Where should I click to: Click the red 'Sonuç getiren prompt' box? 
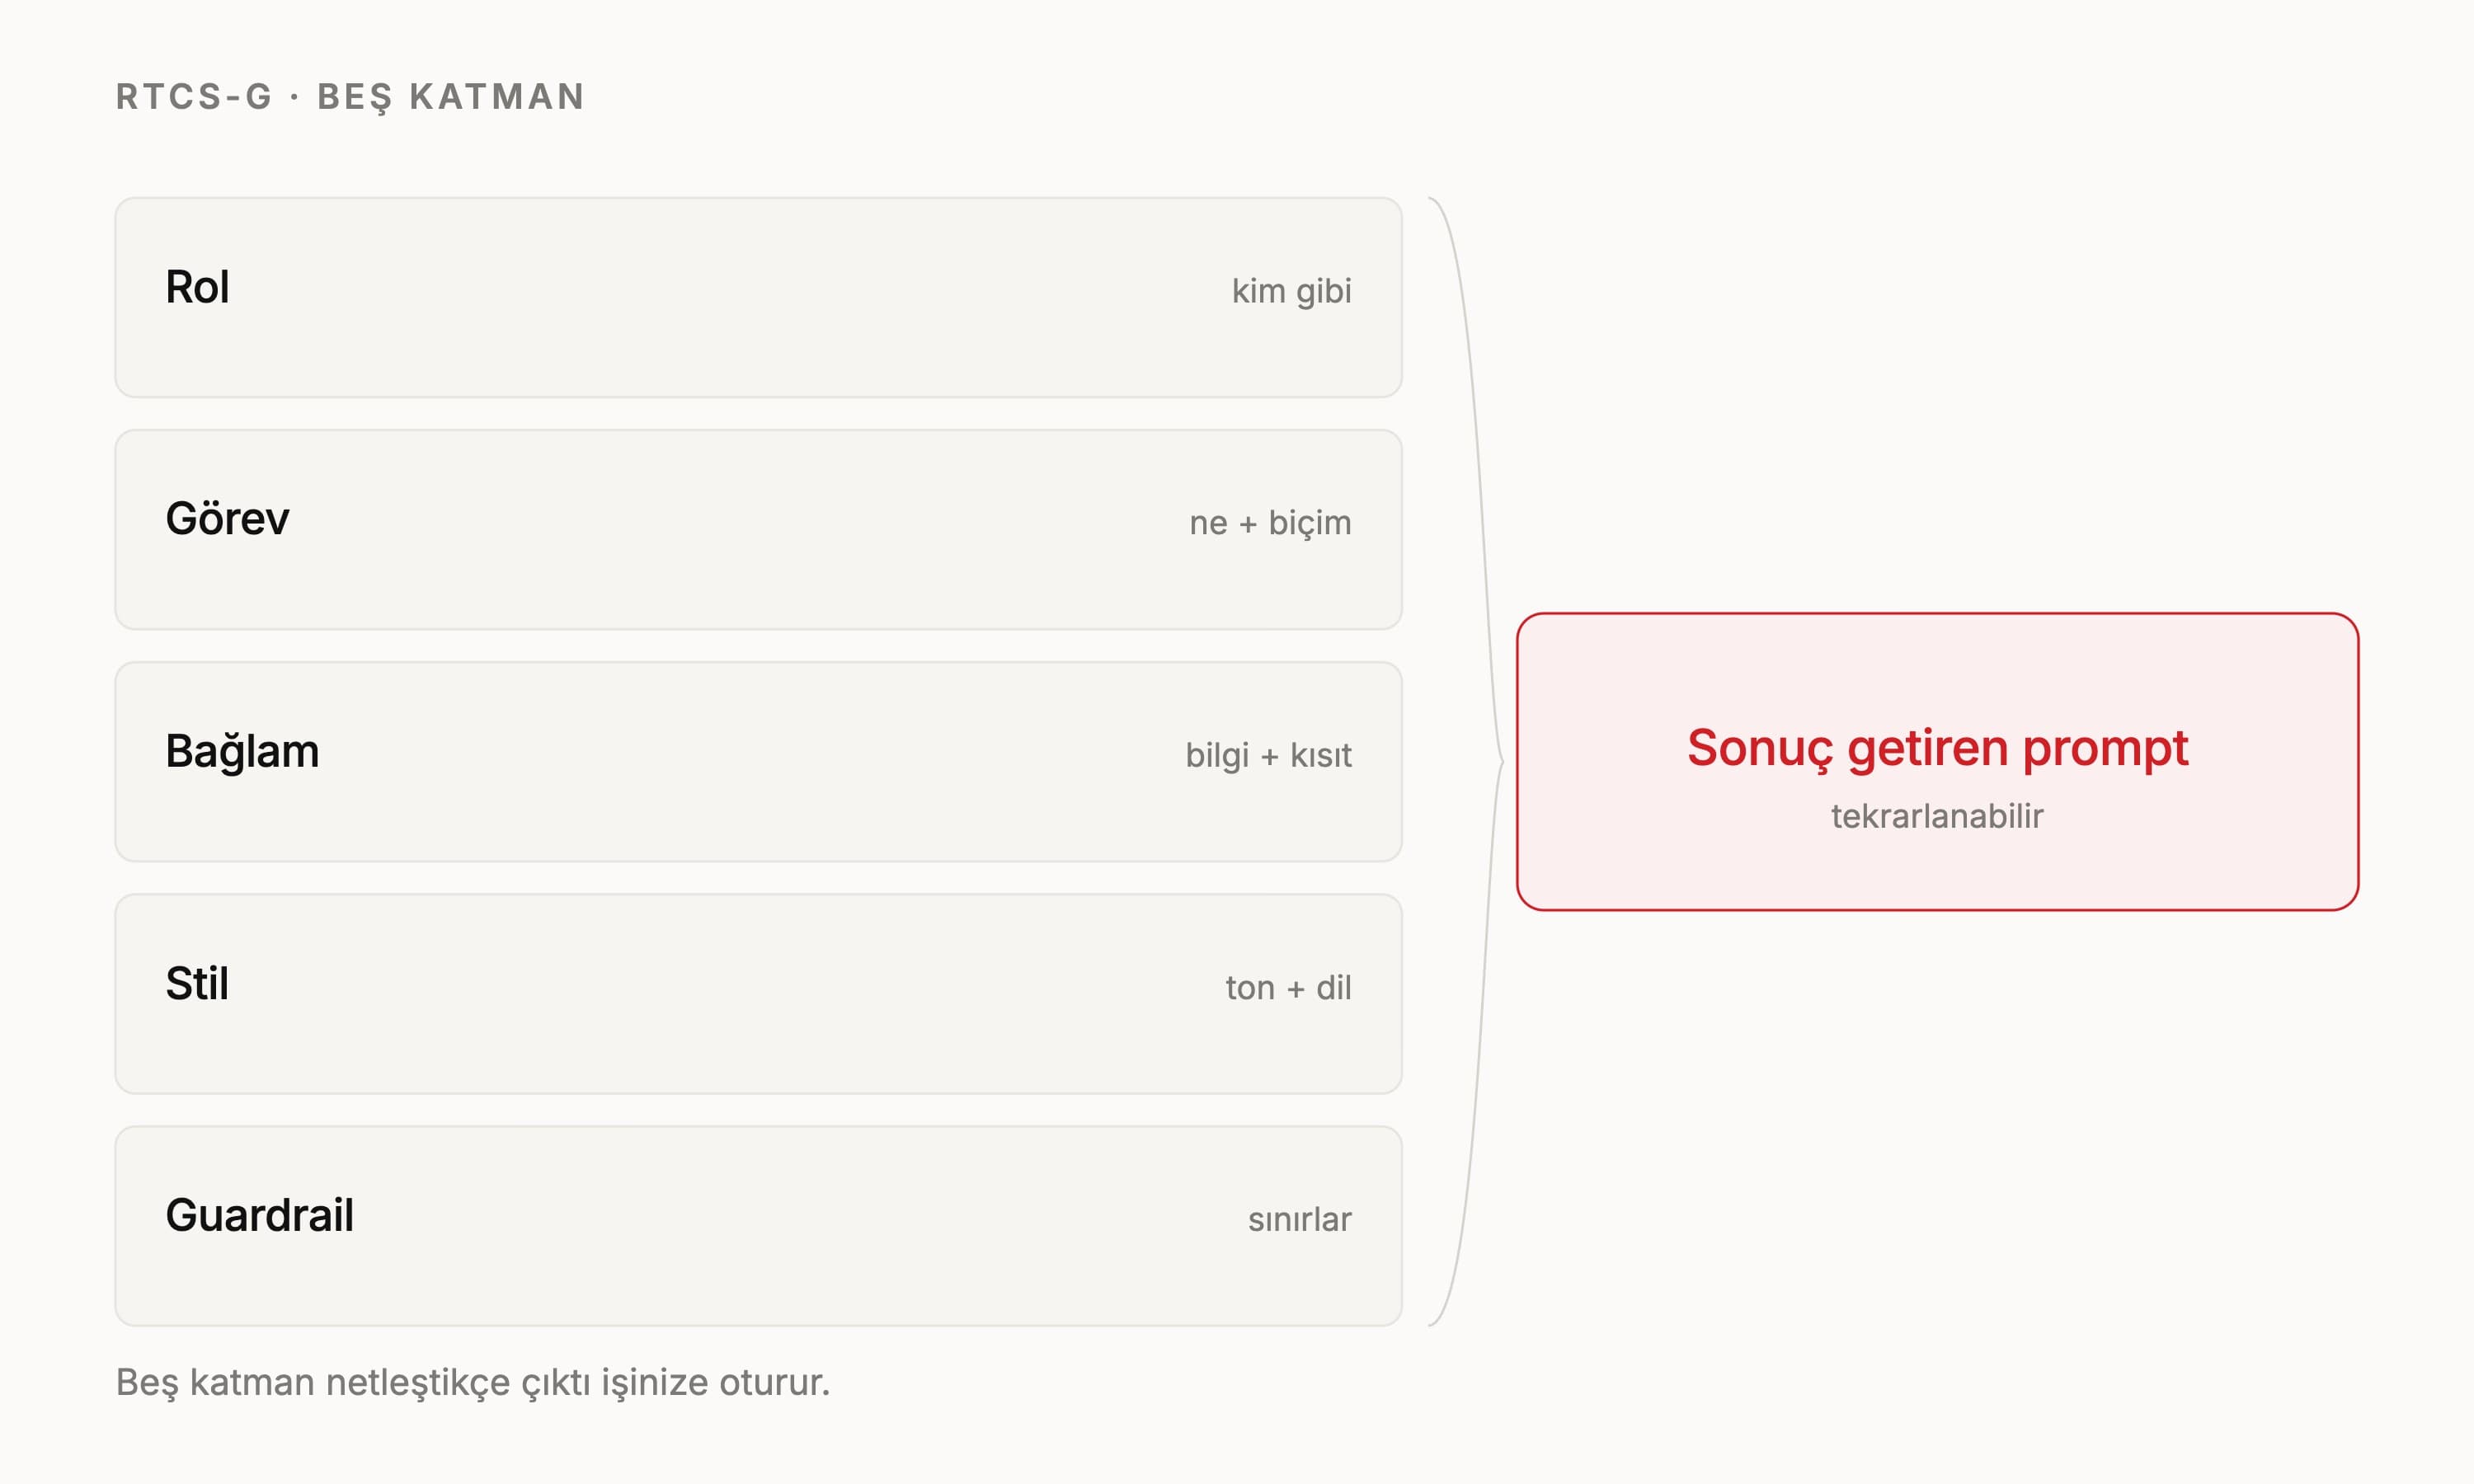click(1937, 761)
